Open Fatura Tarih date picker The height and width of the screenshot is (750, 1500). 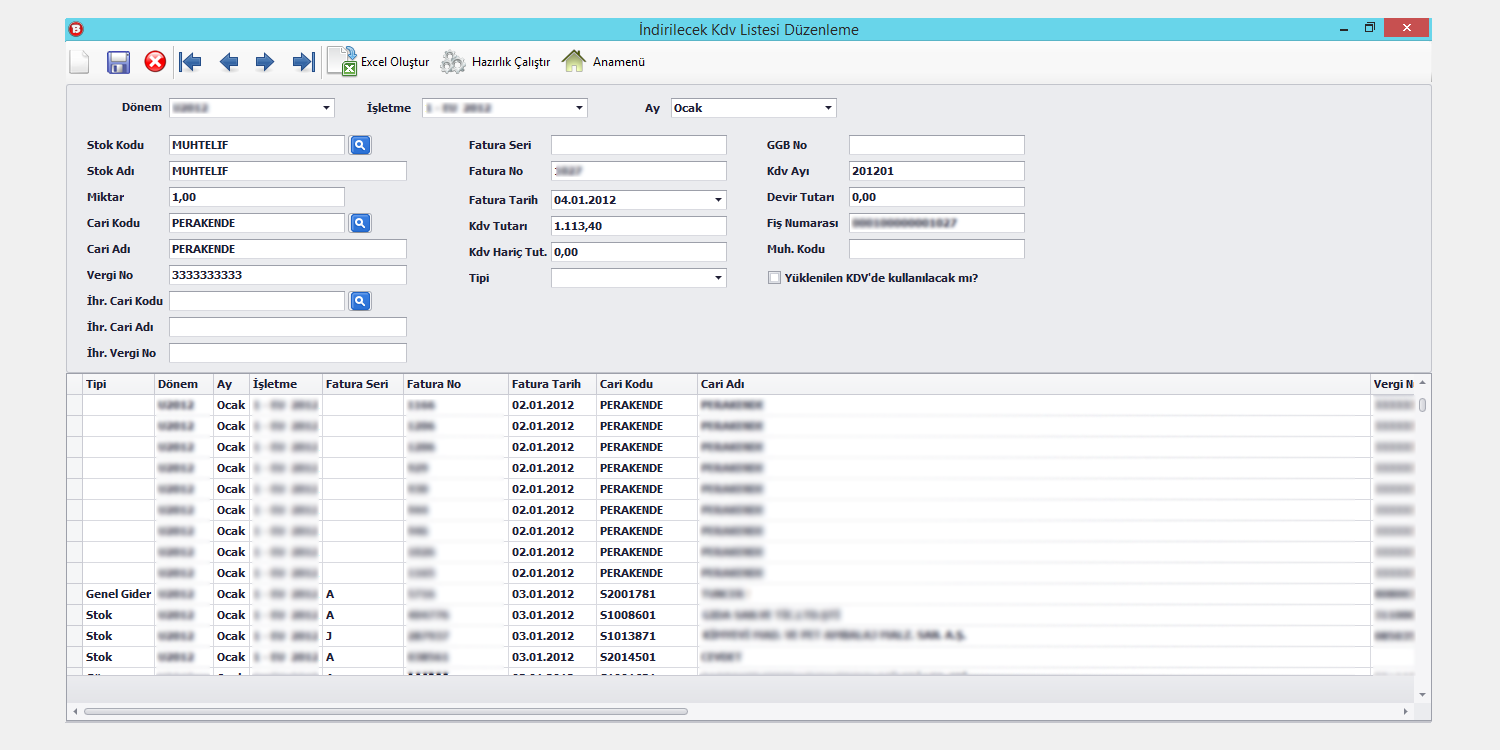pos(718,200)
